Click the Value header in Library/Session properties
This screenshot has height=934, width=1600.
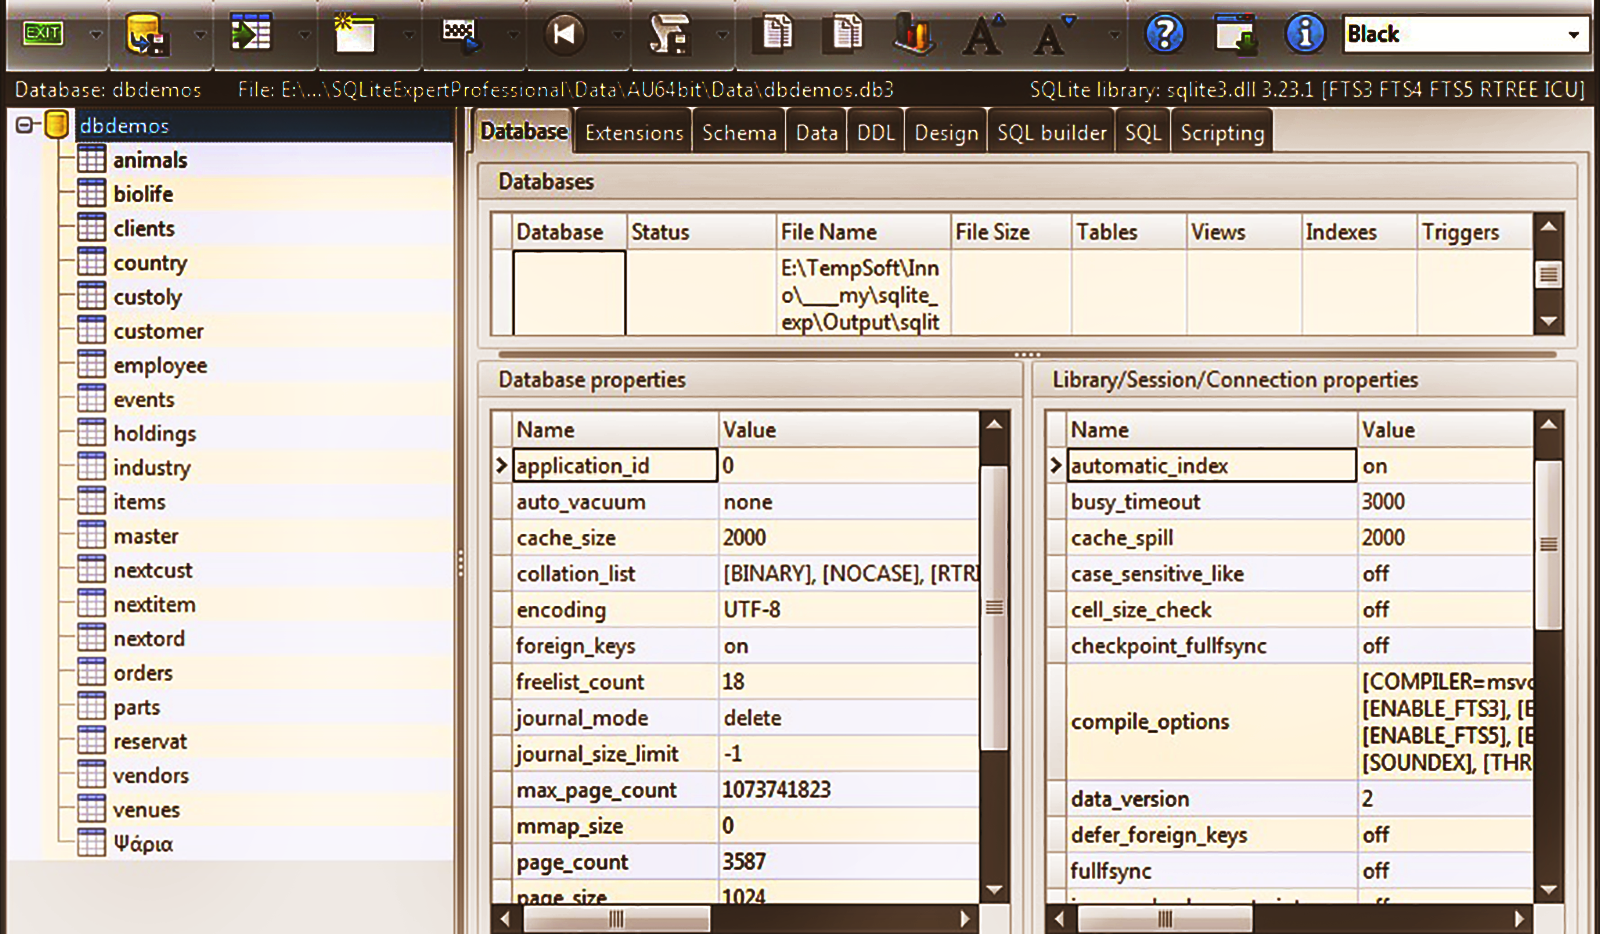(x=1445, y=429)
